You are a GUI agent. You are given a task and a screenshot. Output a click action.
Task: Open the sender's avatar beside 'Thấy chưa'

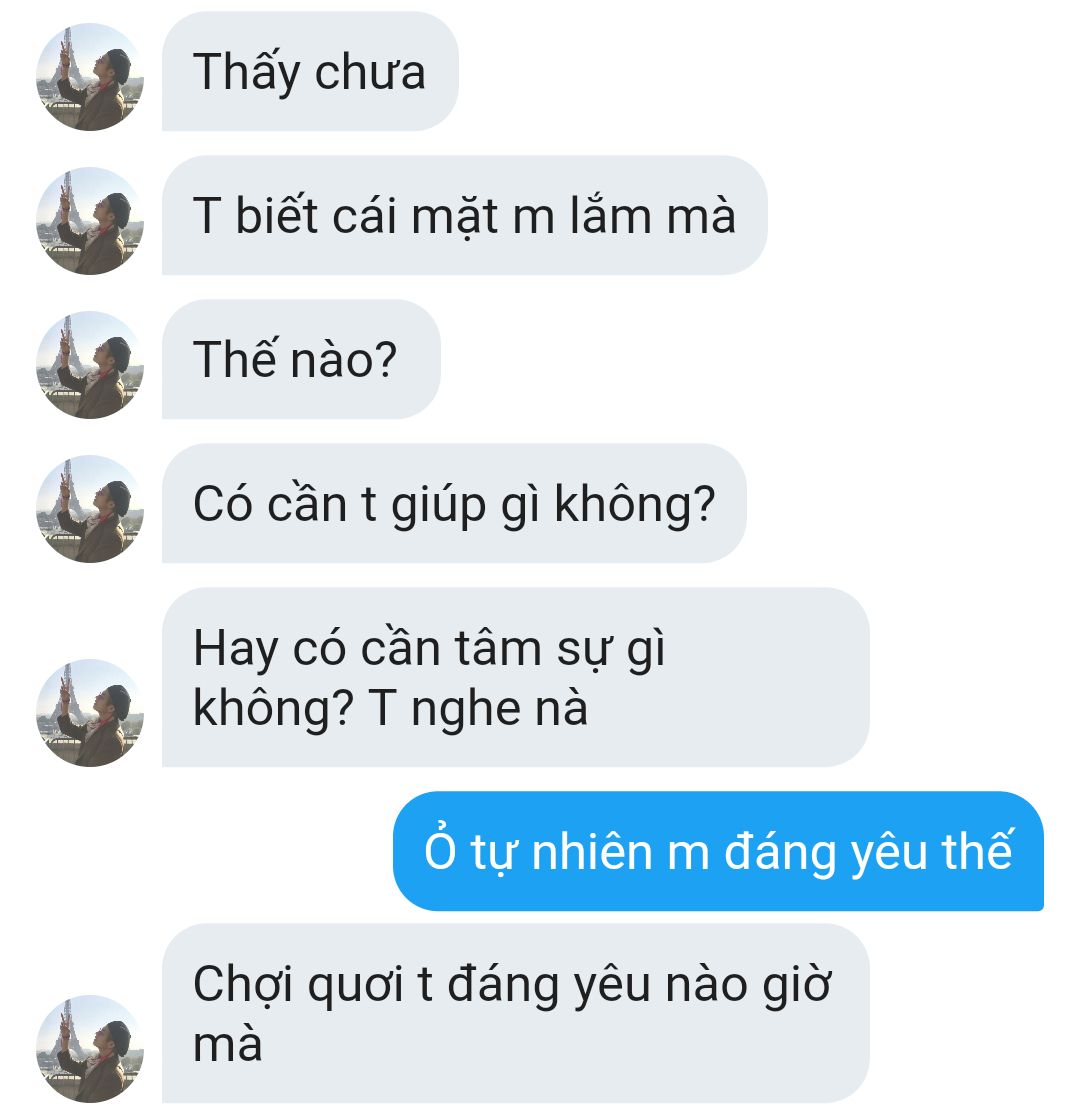tap(90, 76)
